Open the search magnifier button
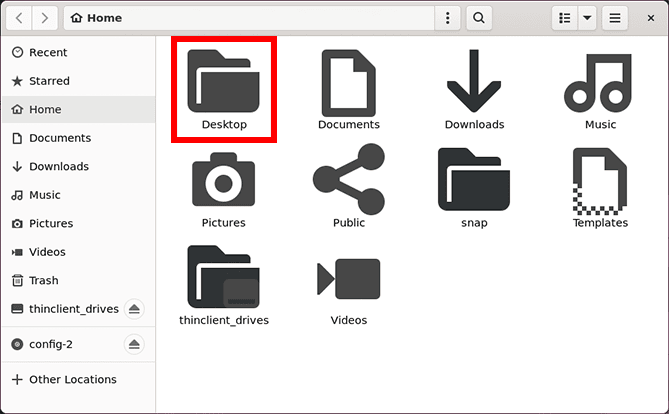This screenshot has width=669, height=414. click(x=479, y=18)
